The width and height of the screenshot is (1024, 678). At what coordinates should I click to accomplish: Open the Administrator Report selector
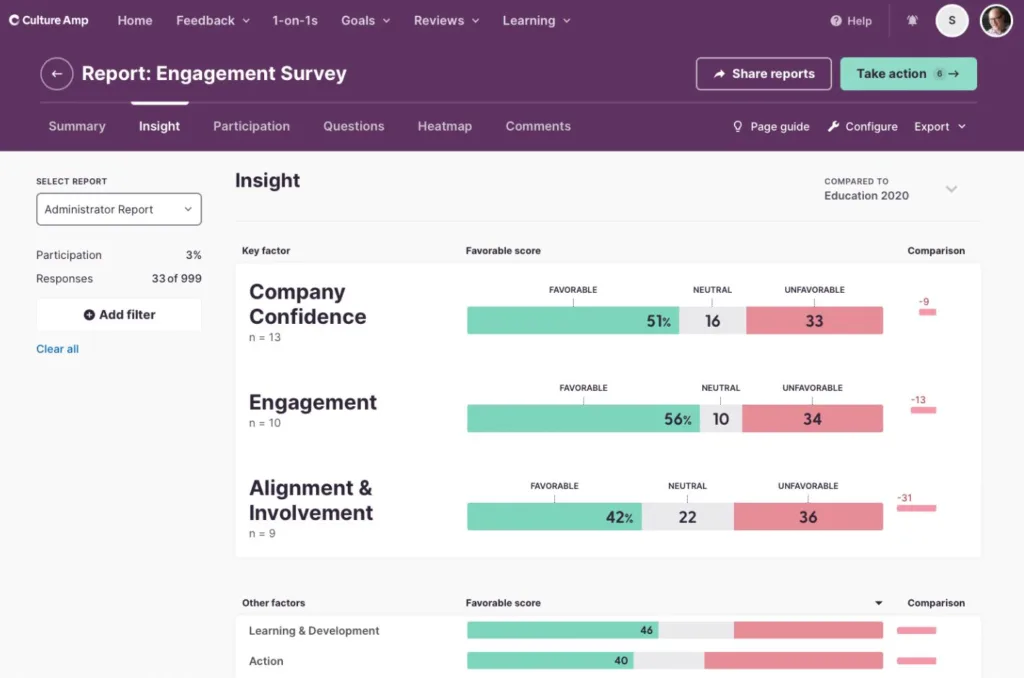tap(118, 209)
